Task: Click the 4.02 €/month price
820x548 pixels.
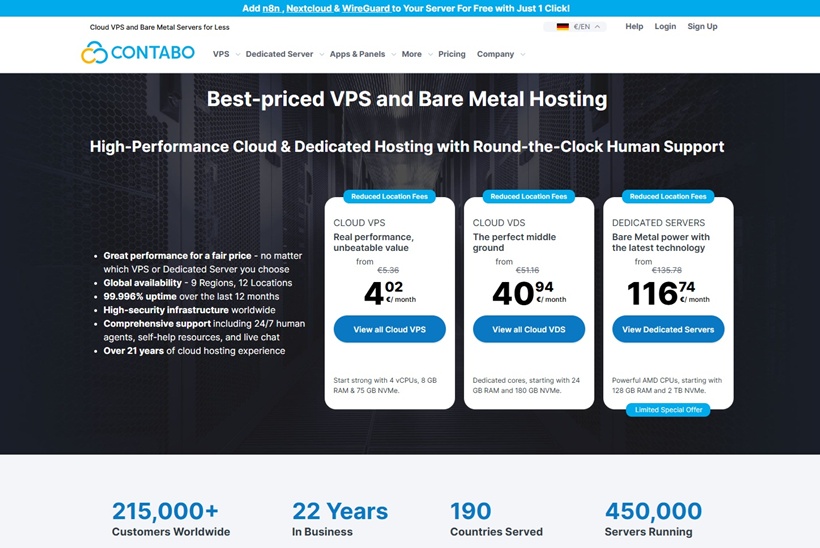Action: click(390, 293)
